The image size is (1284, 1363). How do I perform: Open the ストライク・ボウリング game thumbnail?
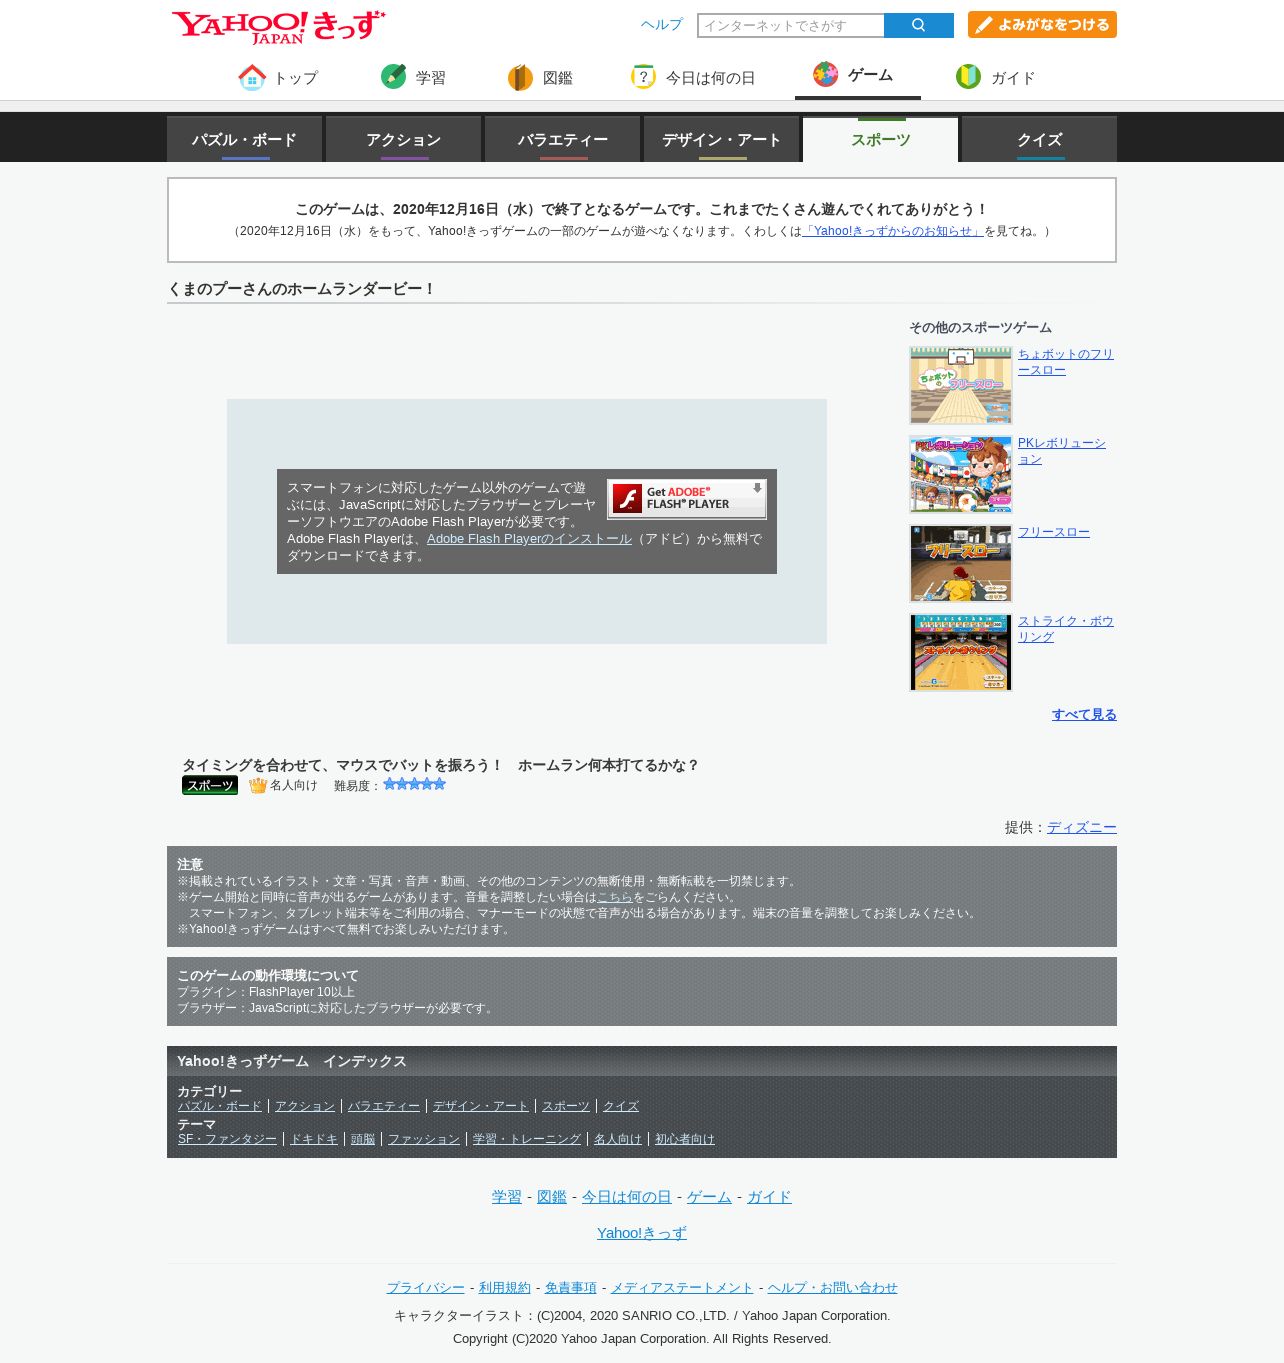point(961,652)
